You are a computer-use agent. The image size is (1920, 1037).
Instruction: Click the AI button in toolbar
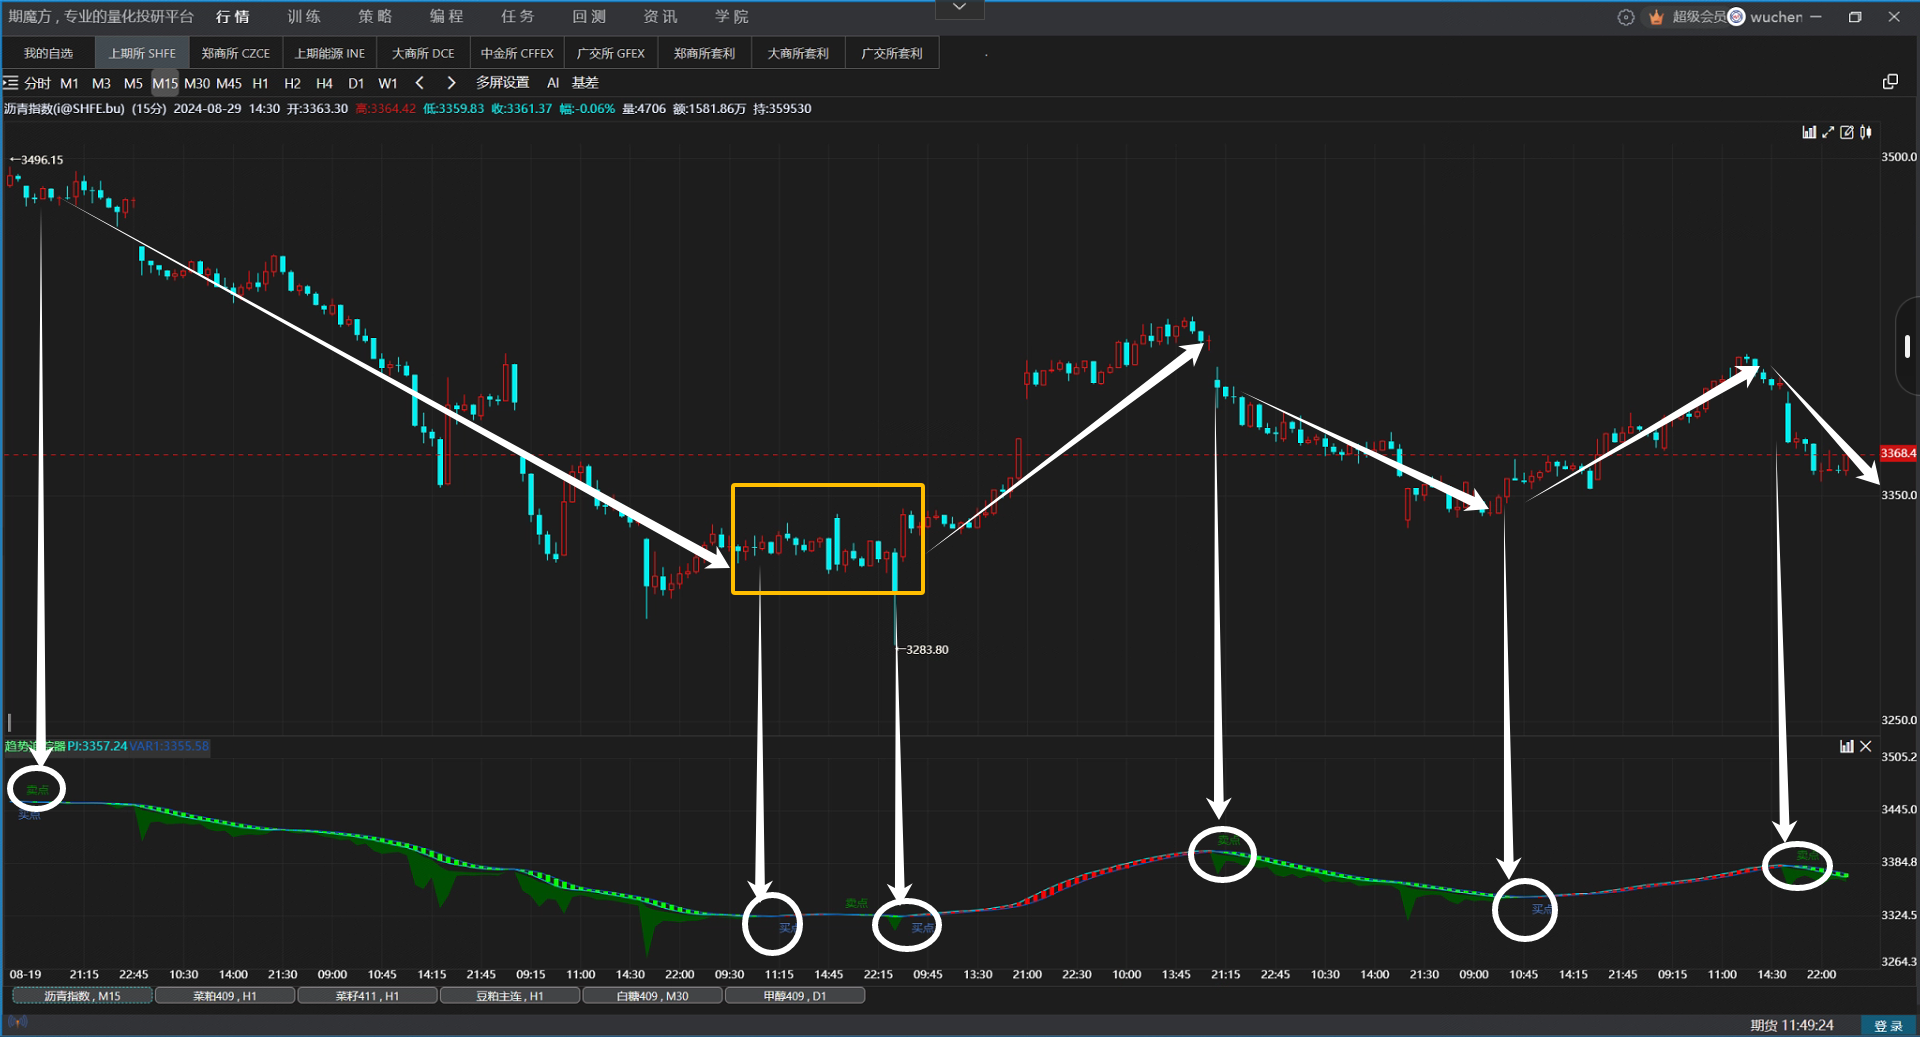click(x=553, y=83)
